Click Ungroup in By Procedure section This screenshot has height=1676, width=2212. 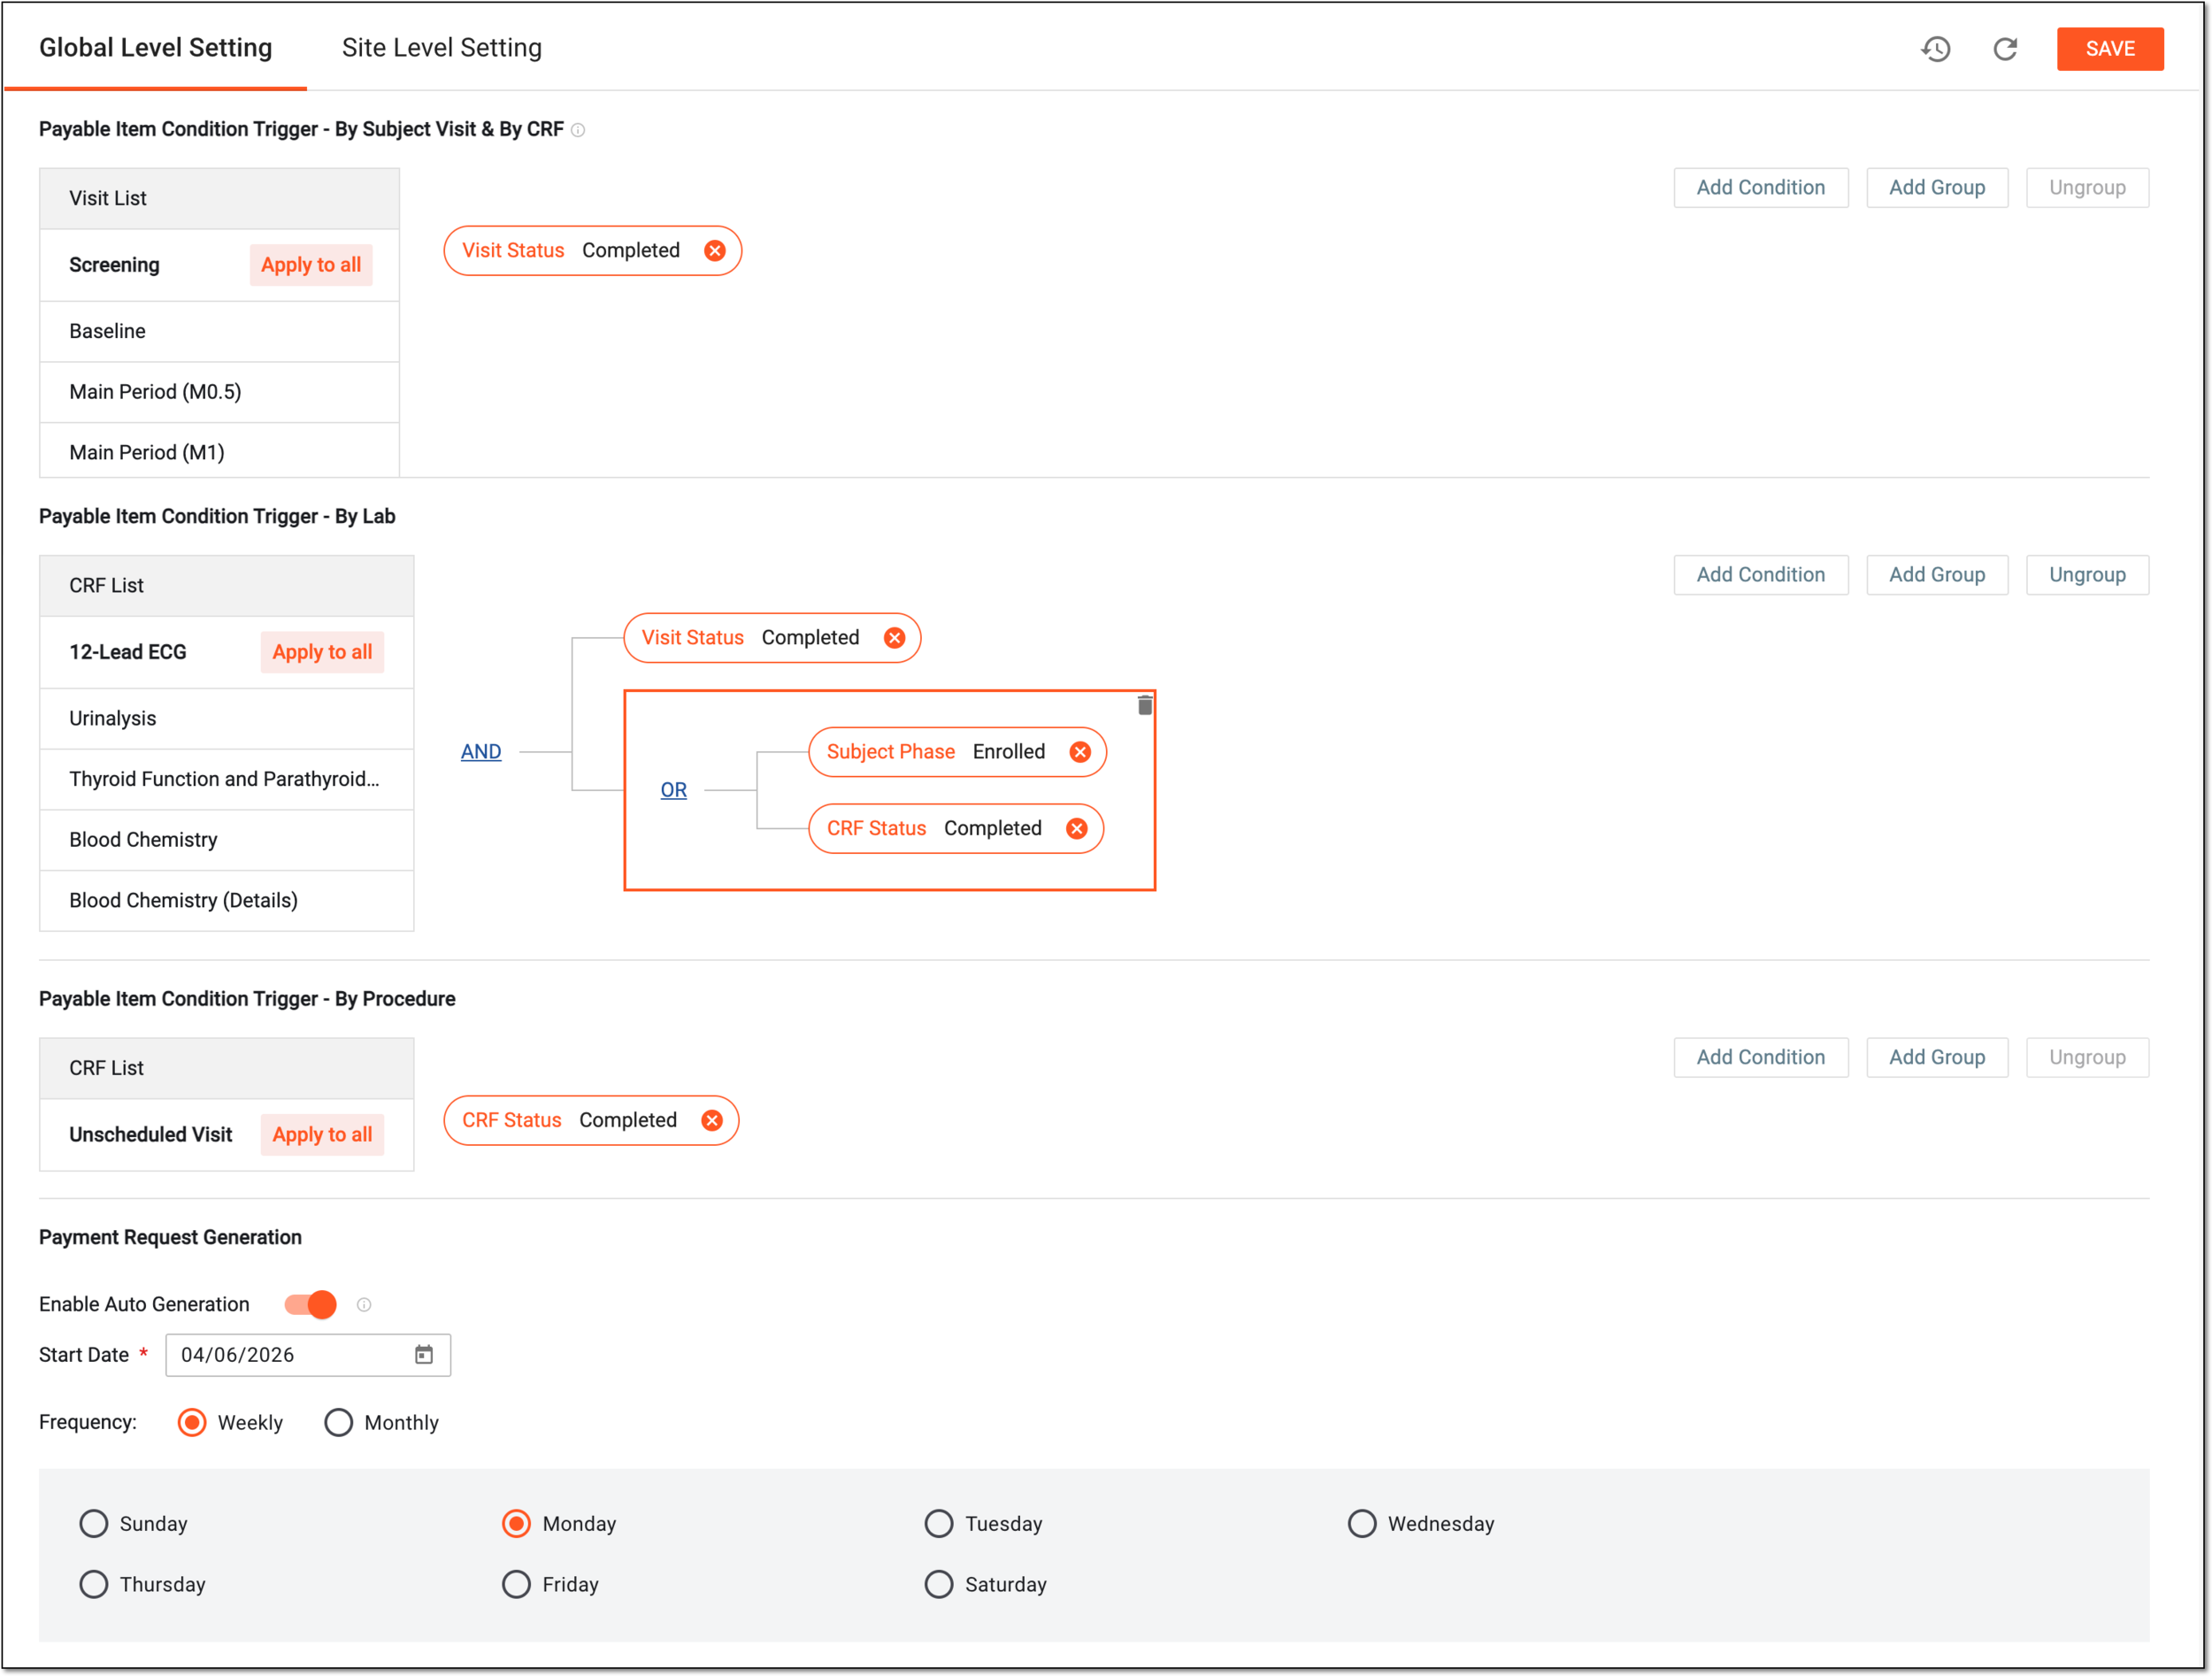click(x=2087, y=1058)
